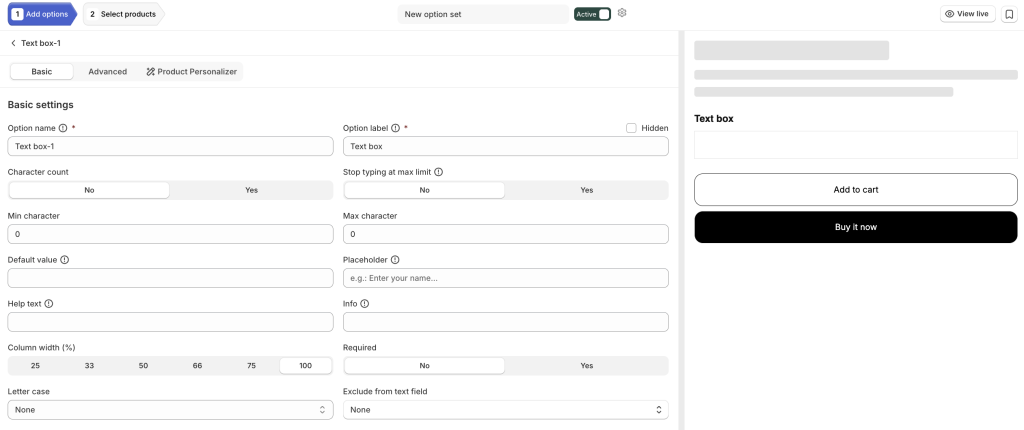Open Exclude from text field dropdown
Screen dimensions: 1024x430
(505, 410)
